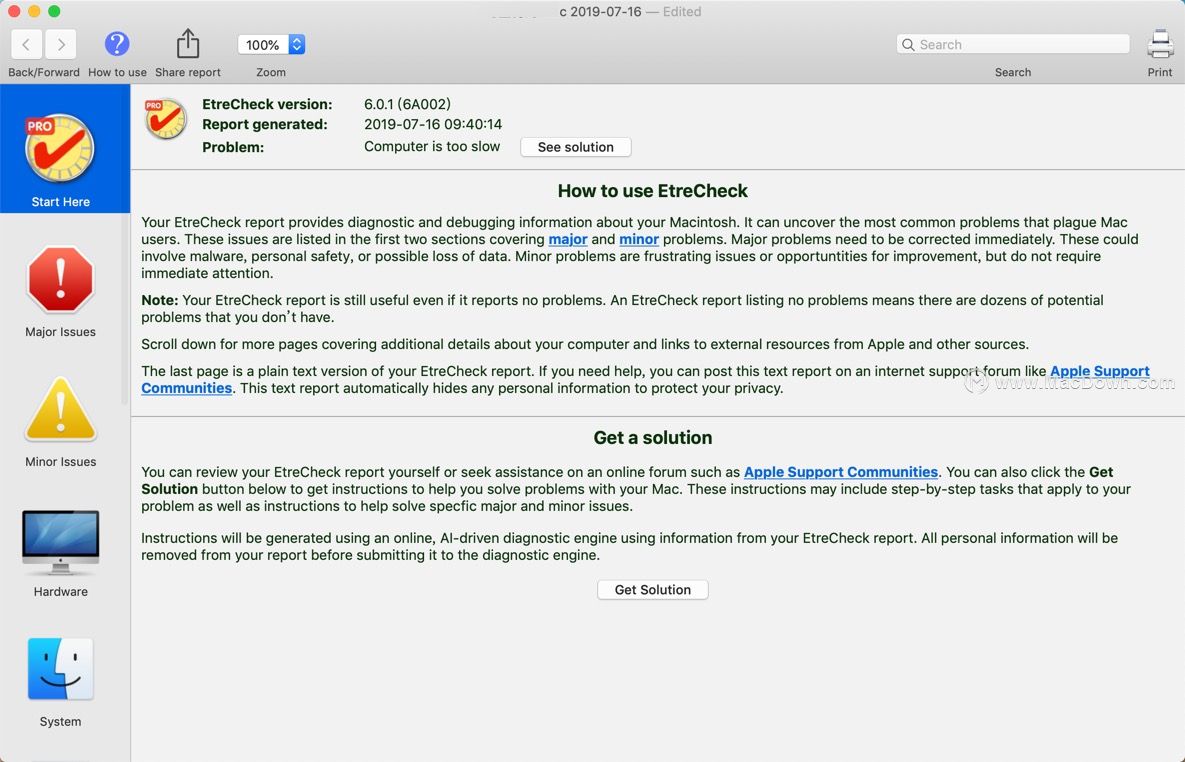This screenshot has width=1185, height=762.
Task: Open the System section in sidebar
Action: tap(60, 669)
